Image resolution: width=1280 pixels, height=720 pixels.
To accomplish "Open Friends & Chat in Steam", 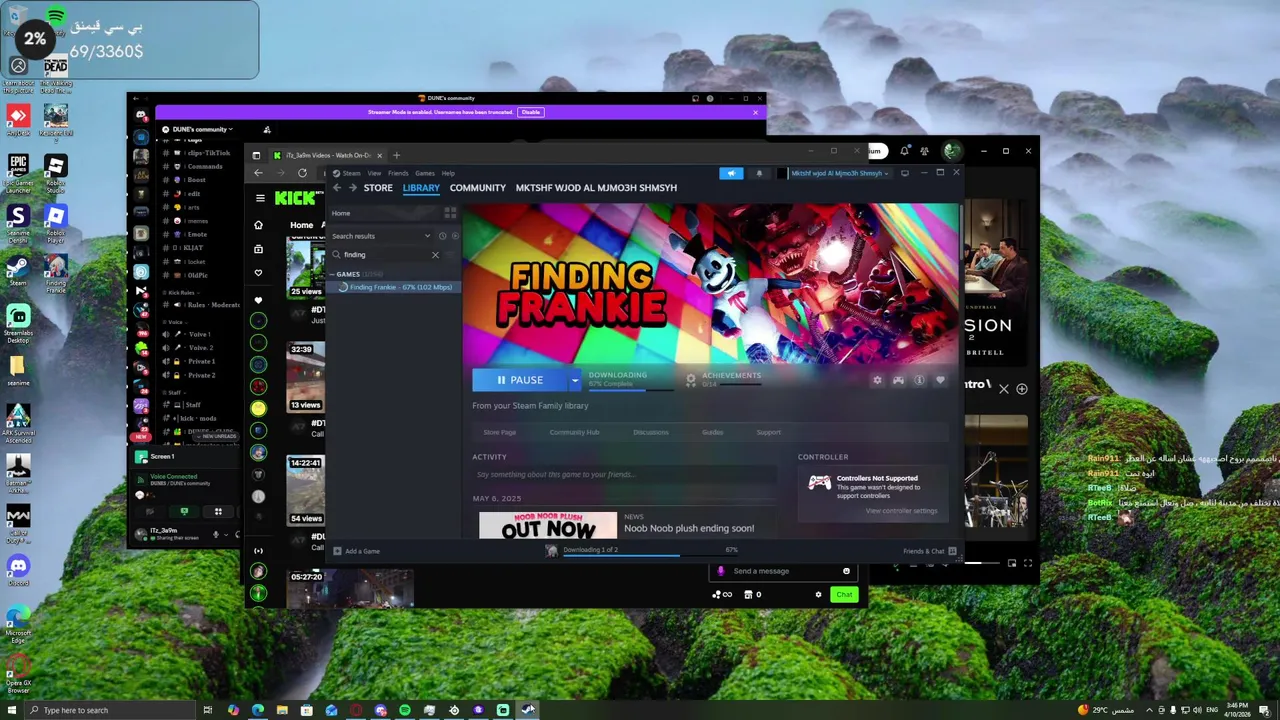I will (x=929, y=551).
